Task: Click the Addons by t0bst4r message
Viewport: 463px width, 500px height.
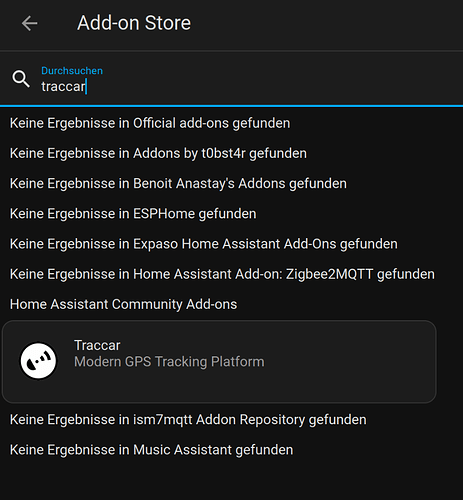Action: pos(158,154)
